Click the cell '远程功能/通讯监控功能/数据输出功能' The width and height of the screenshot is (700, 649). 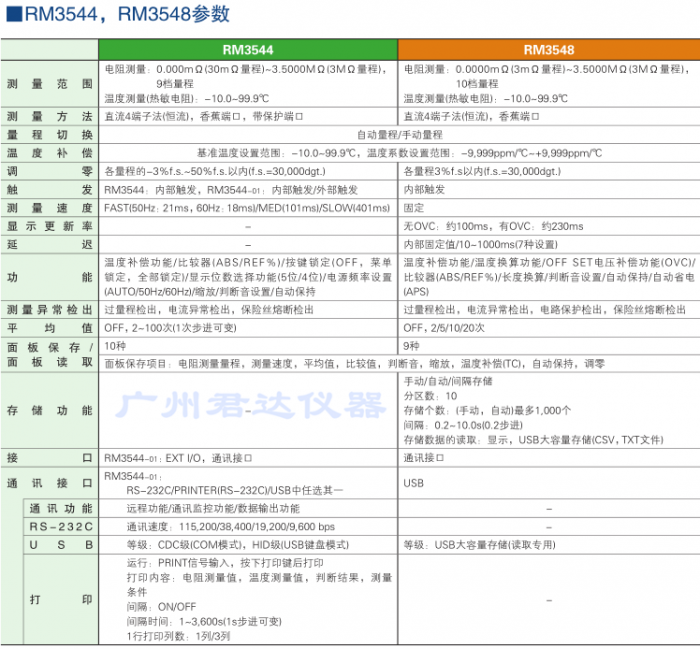pos(213,508)
